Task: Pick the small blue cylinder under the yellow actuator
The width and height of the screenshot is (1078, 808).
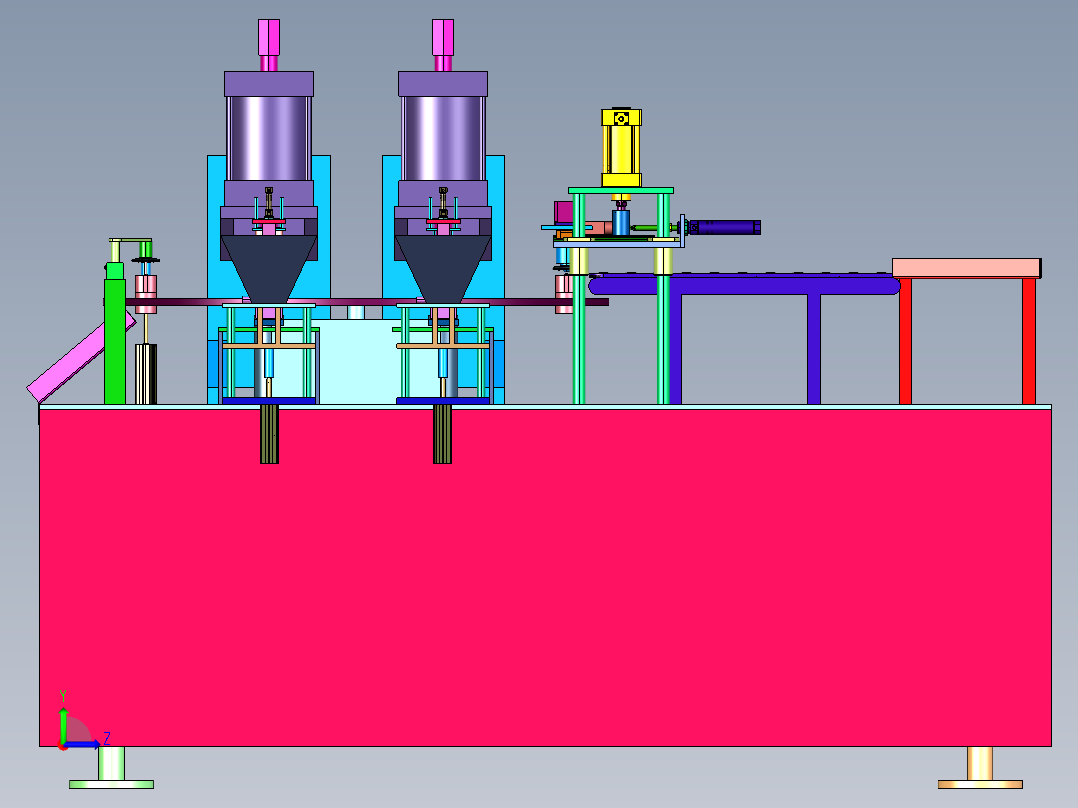Action: coord(621,223)
